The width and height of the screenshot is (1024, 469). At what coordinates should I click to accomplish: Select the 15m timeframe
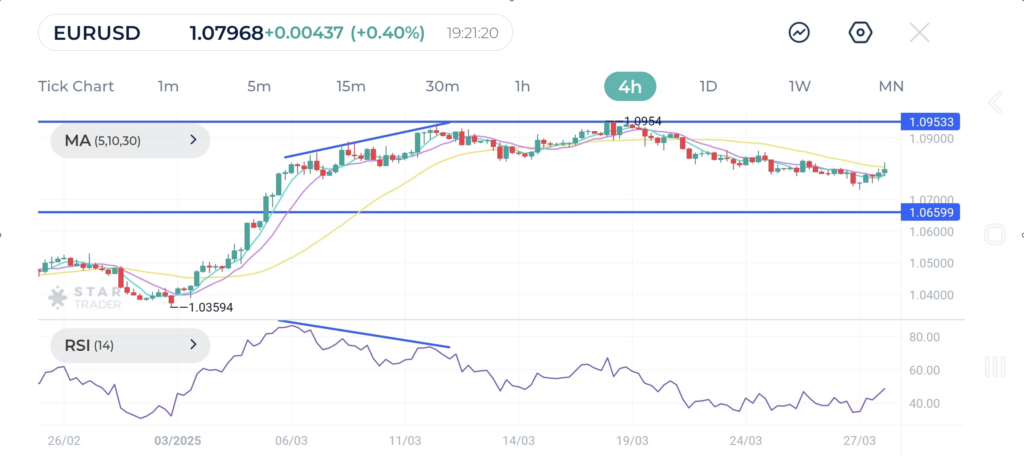tap(350, 86)
